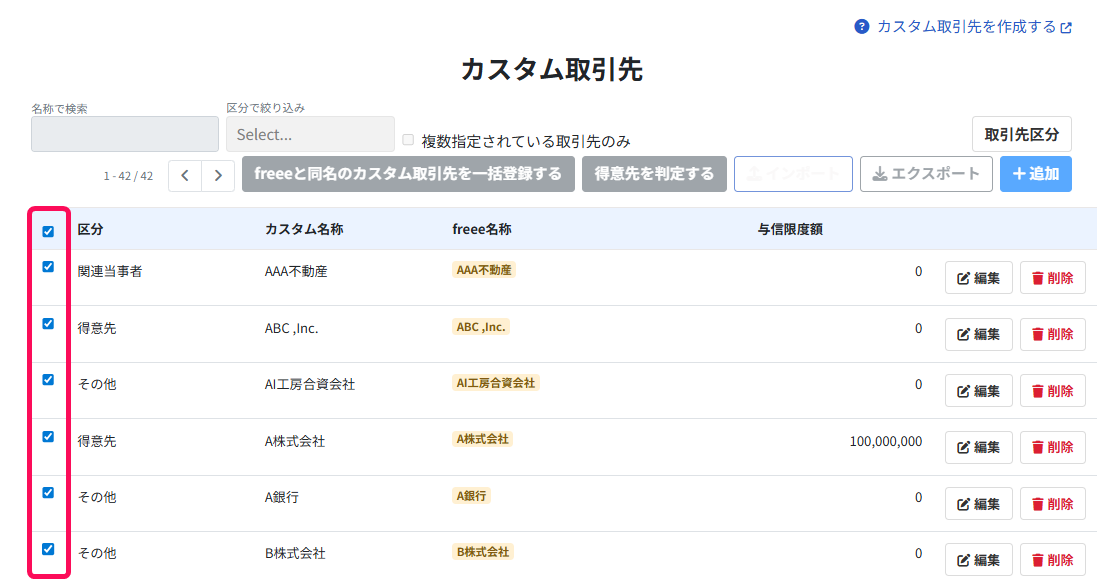Click the 得意先を判定する button
Viewport: 1112px width, 583px height.
click(654, 174)
